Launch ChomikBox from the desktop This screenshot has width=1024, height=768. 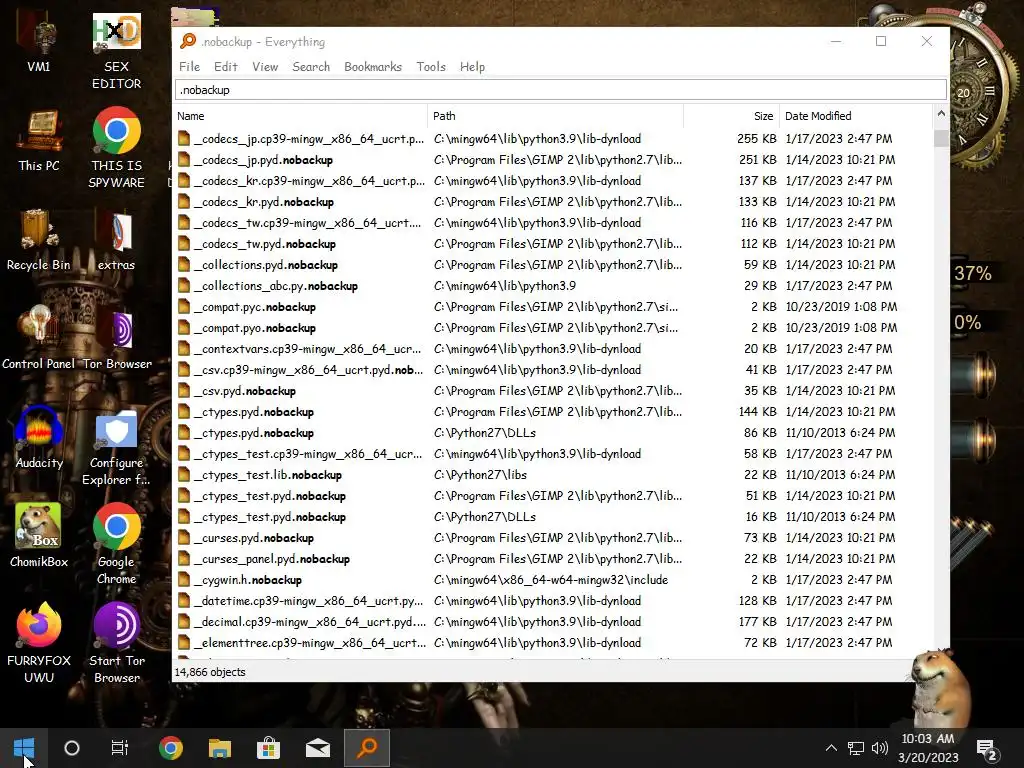pos(39,537)
